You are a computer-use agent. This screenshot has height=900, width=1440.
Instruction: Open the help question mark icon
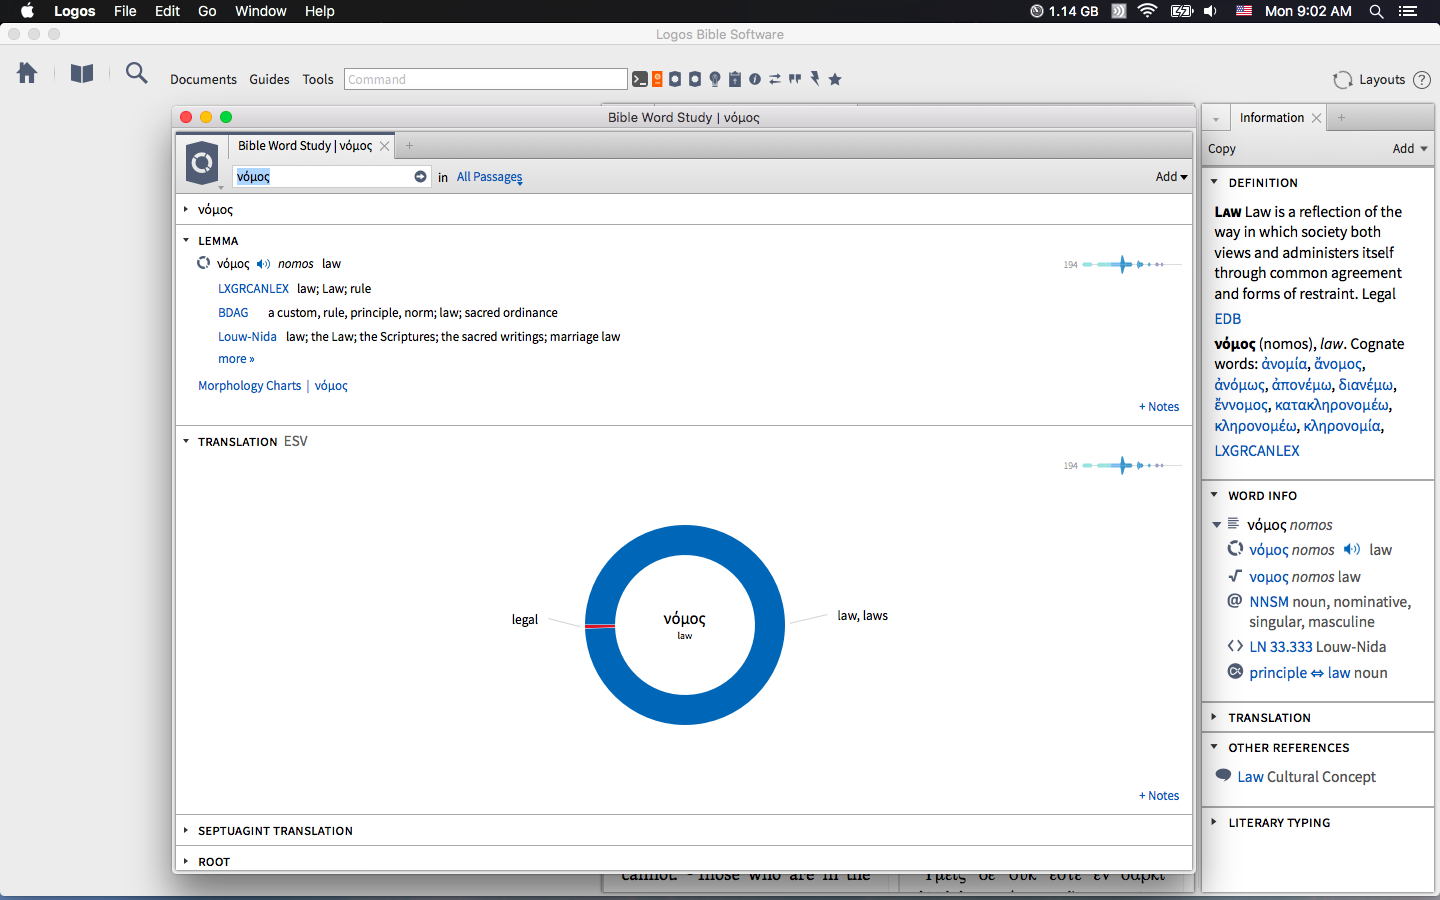[x=1421, y=80]
